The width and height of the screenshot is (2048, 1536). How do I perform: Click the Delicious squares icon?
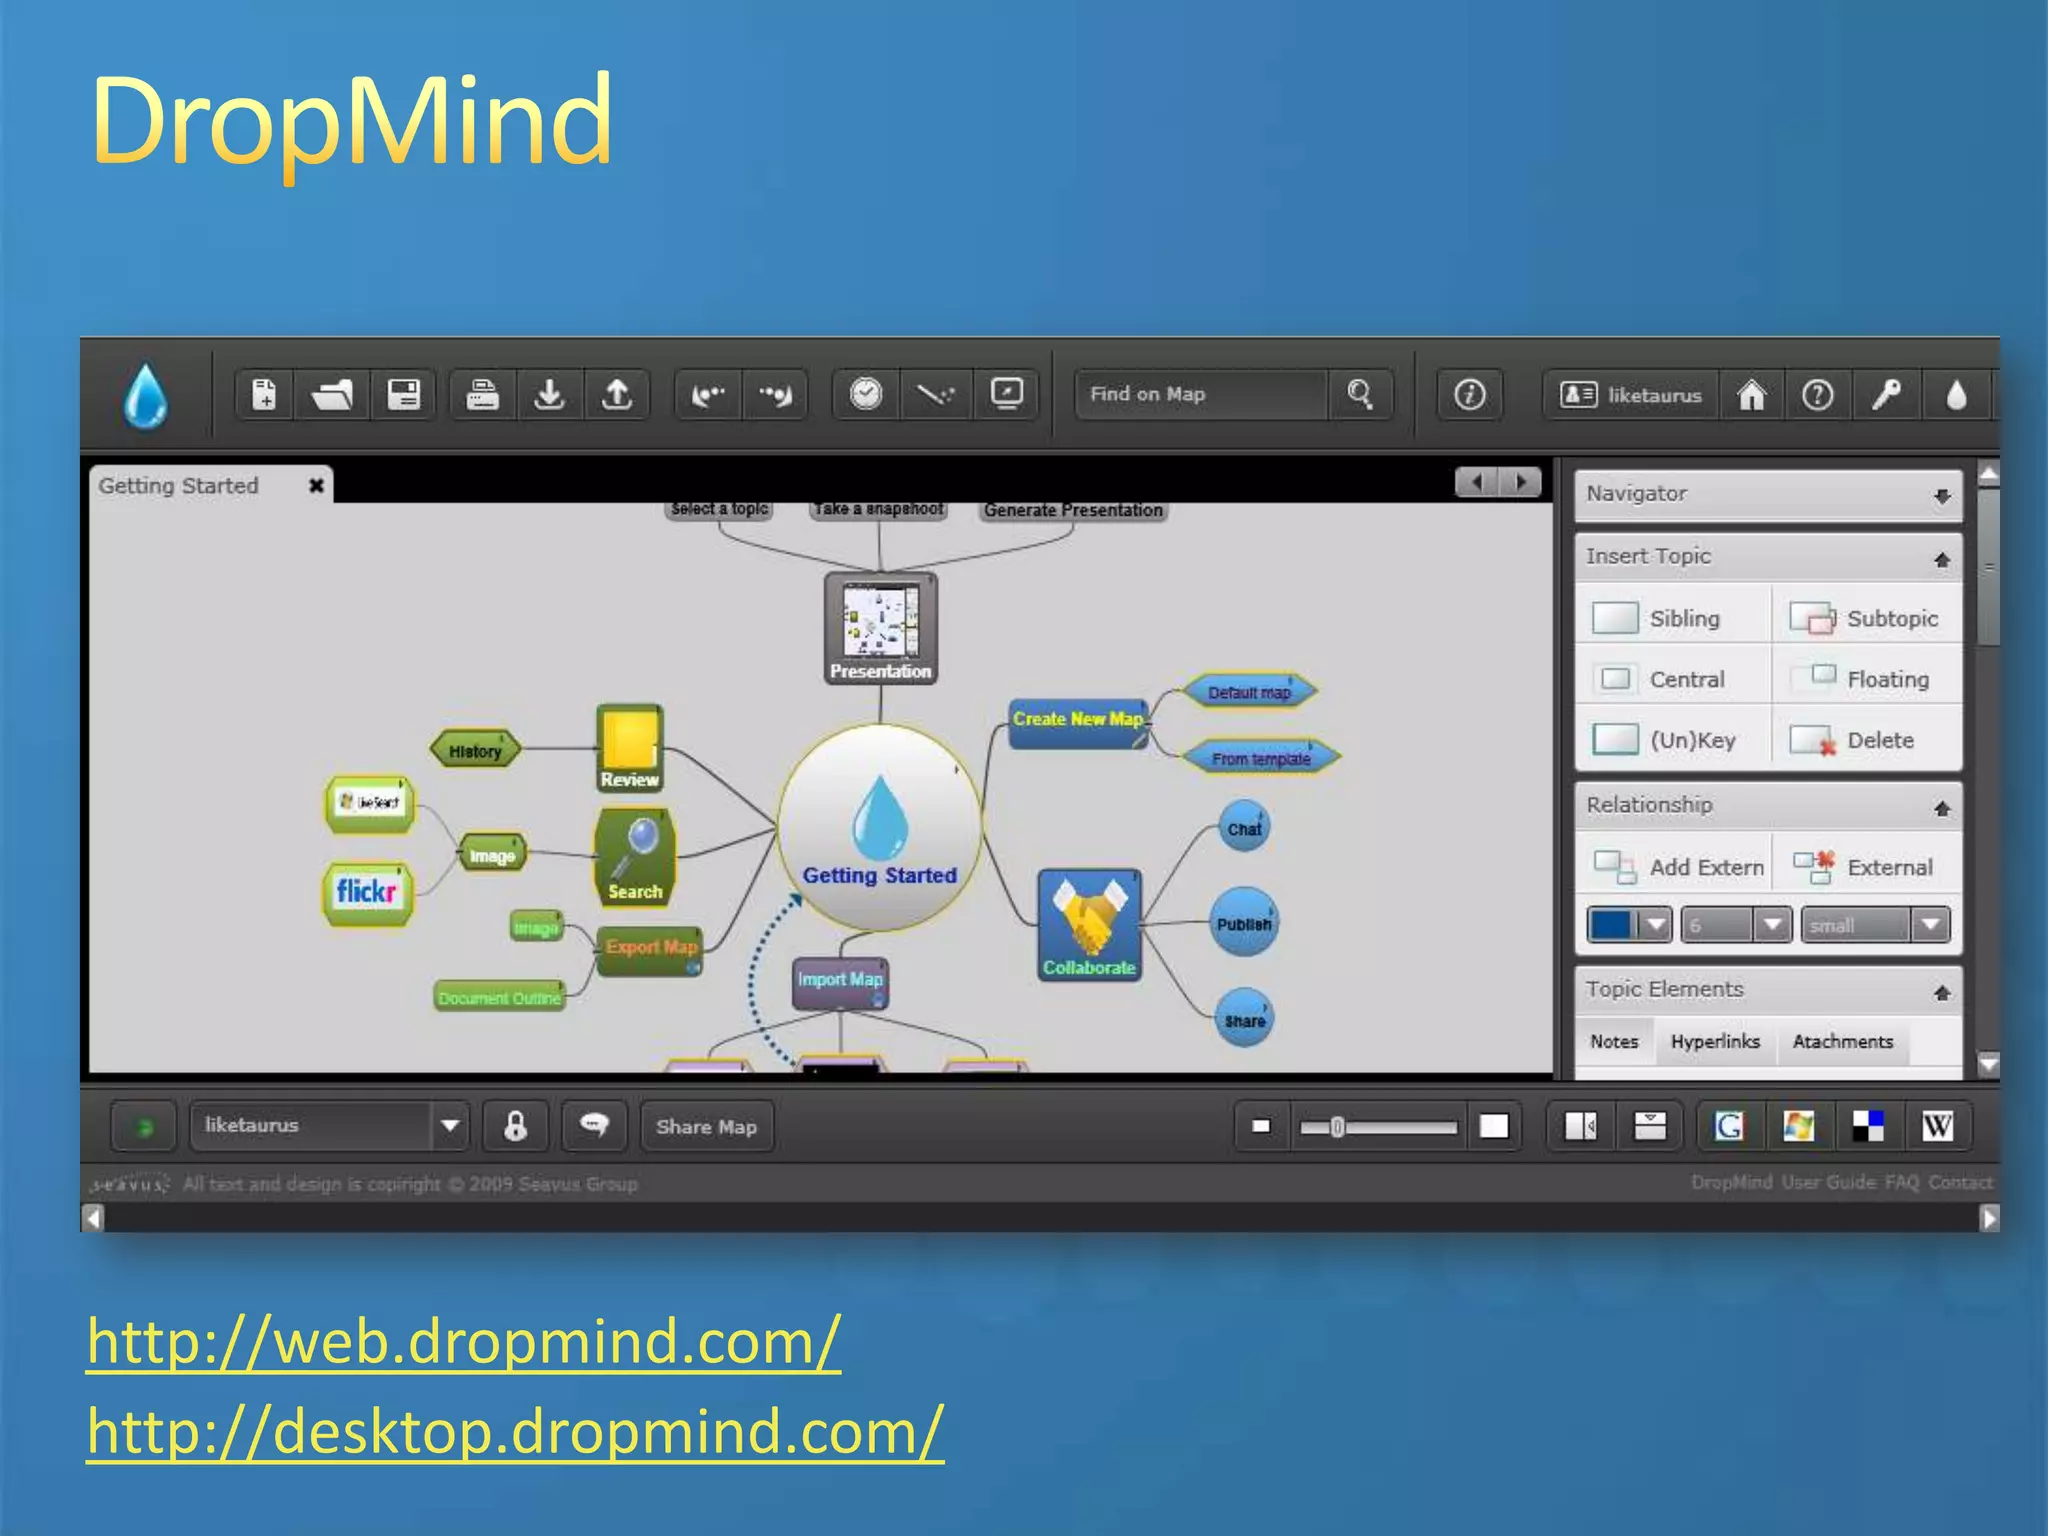click(x=1867, y=1126)
